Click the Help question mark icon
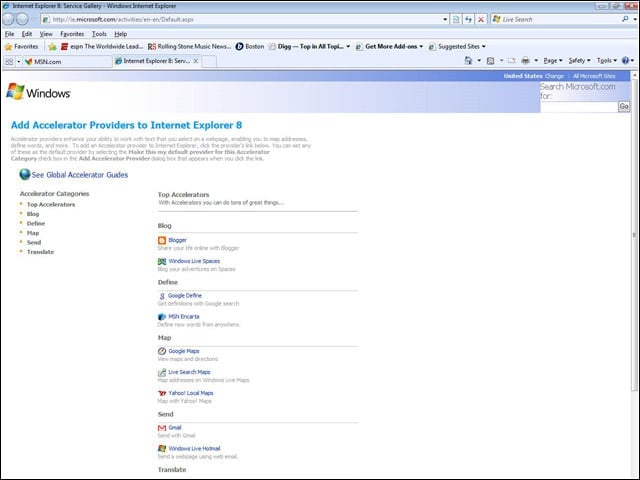The image size is (640, 480). click(x=625, y=60)
